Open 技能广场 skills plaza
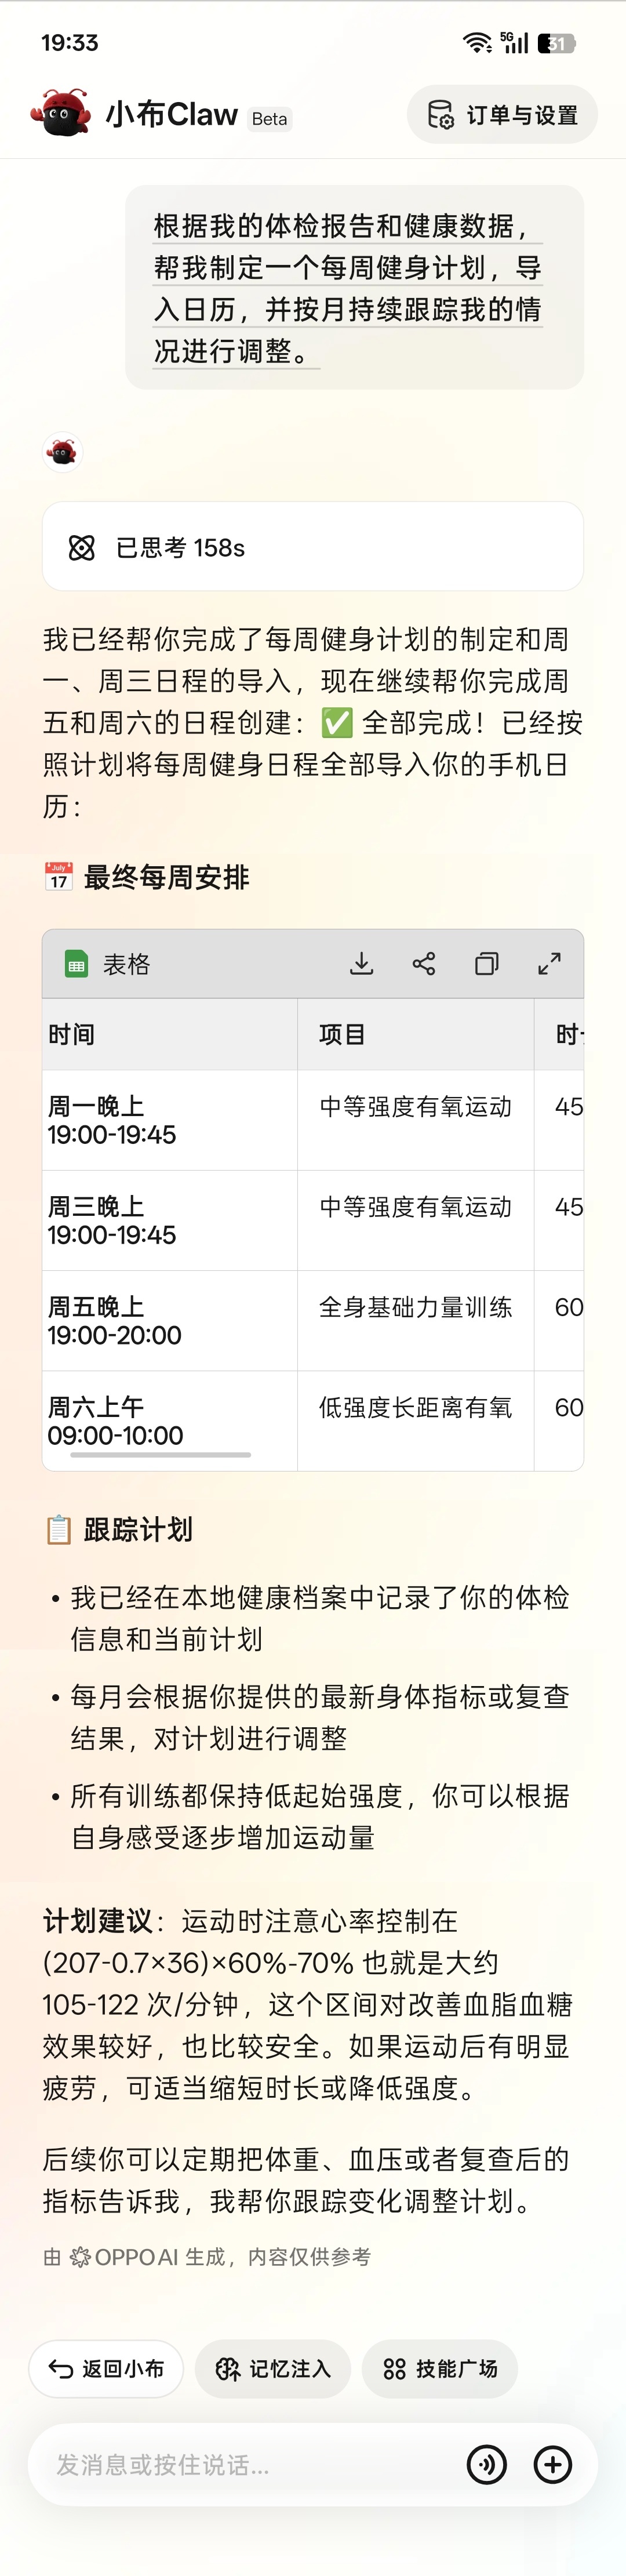The width and height of the screenshot is (626, 2576). click(440, 2369)
